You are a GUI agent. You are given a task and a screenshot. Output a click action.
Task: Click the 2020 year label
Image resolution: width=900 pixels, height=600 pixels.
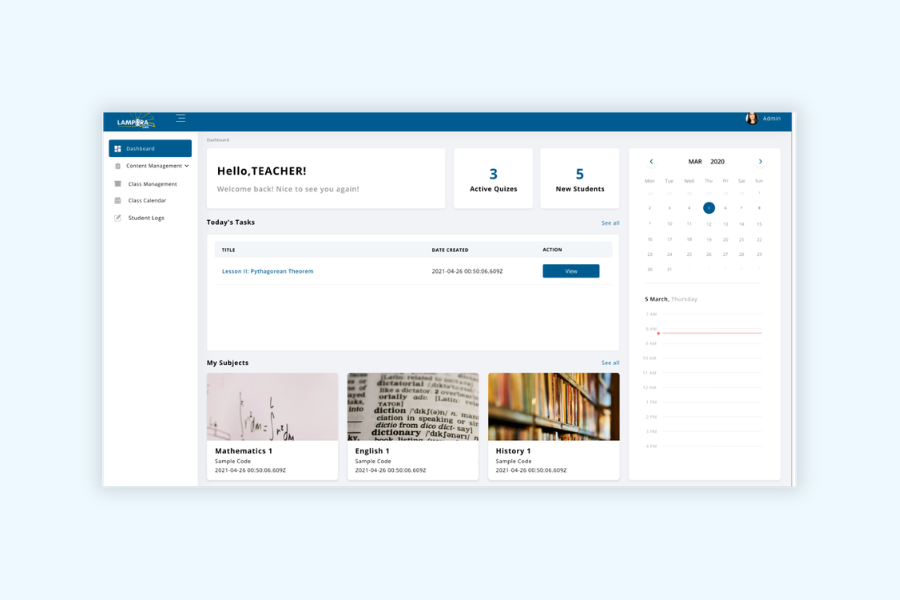tap(717, 161)
